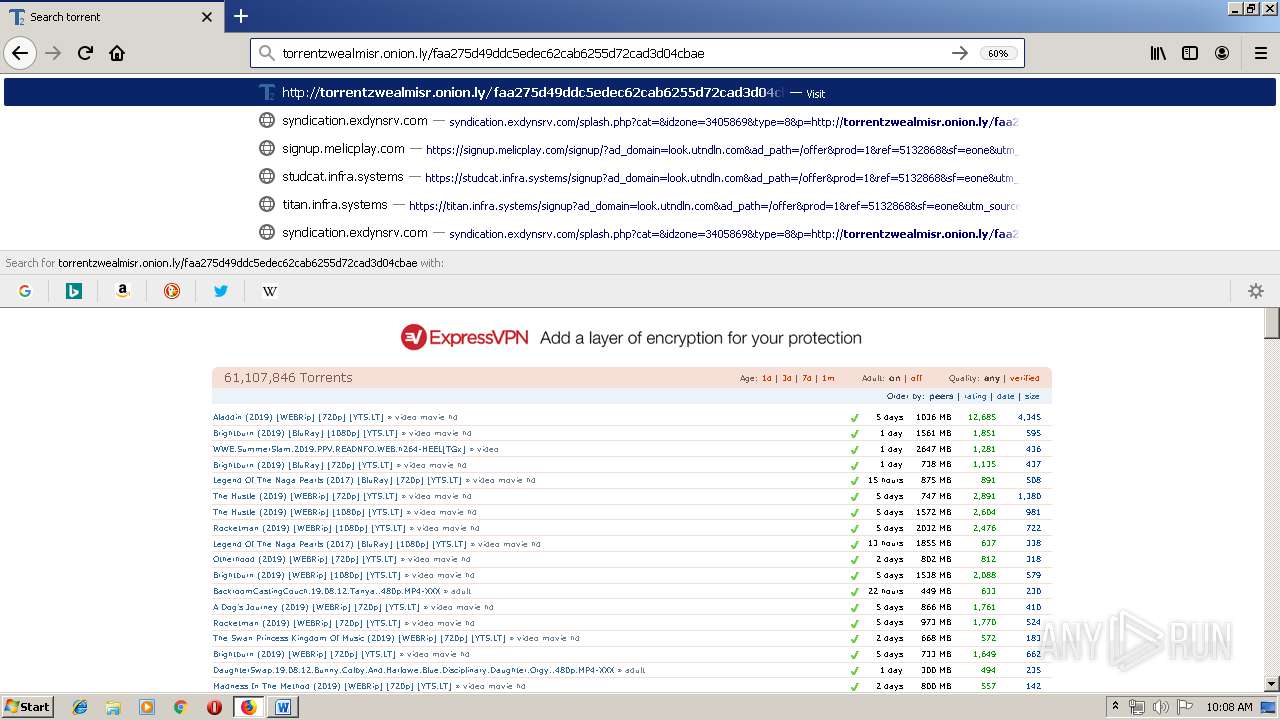Order results by date
The height and width of the screenshot is (720, 1280).
(1005, 396)
